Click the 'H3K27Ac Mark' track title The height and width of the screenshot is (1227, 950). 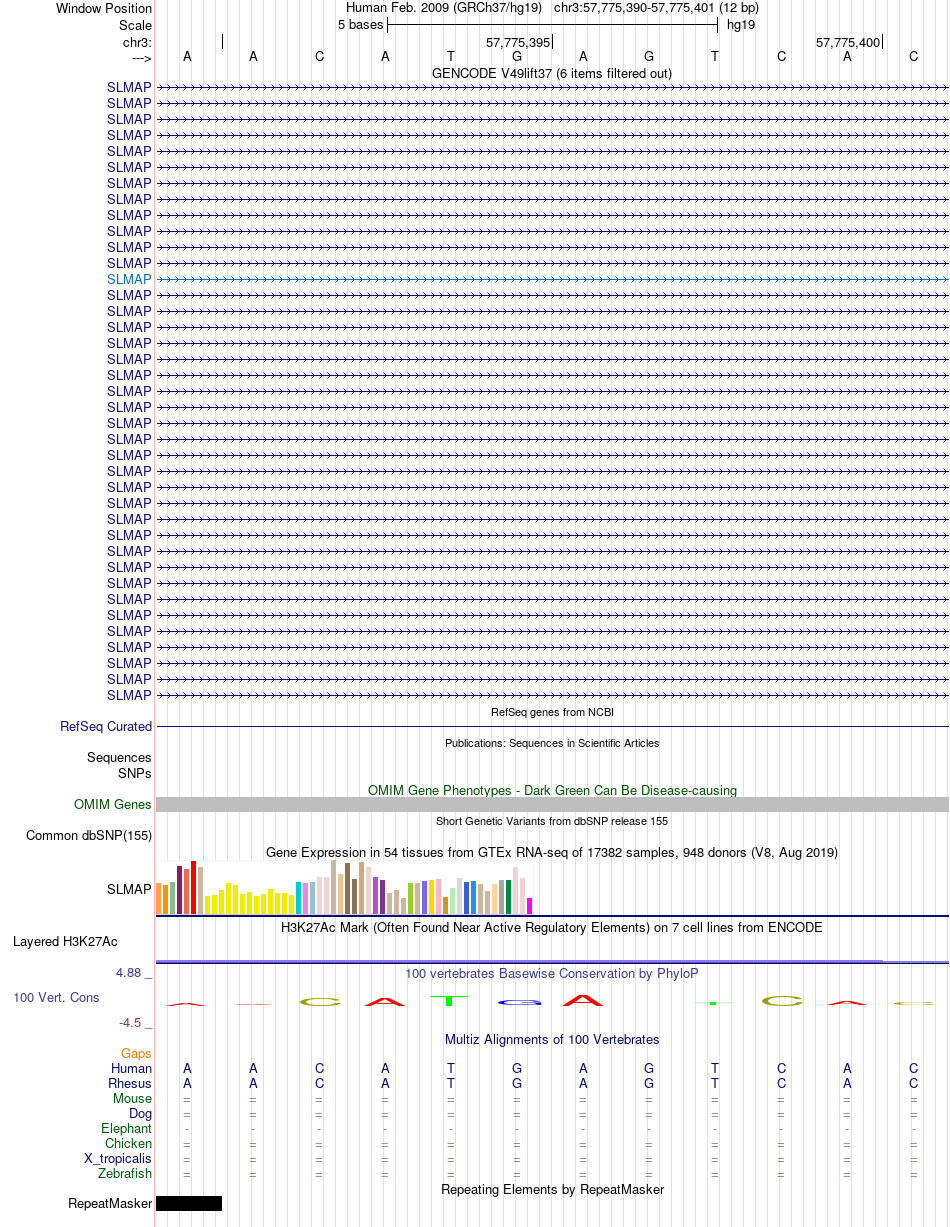click(x=552, y=928)
